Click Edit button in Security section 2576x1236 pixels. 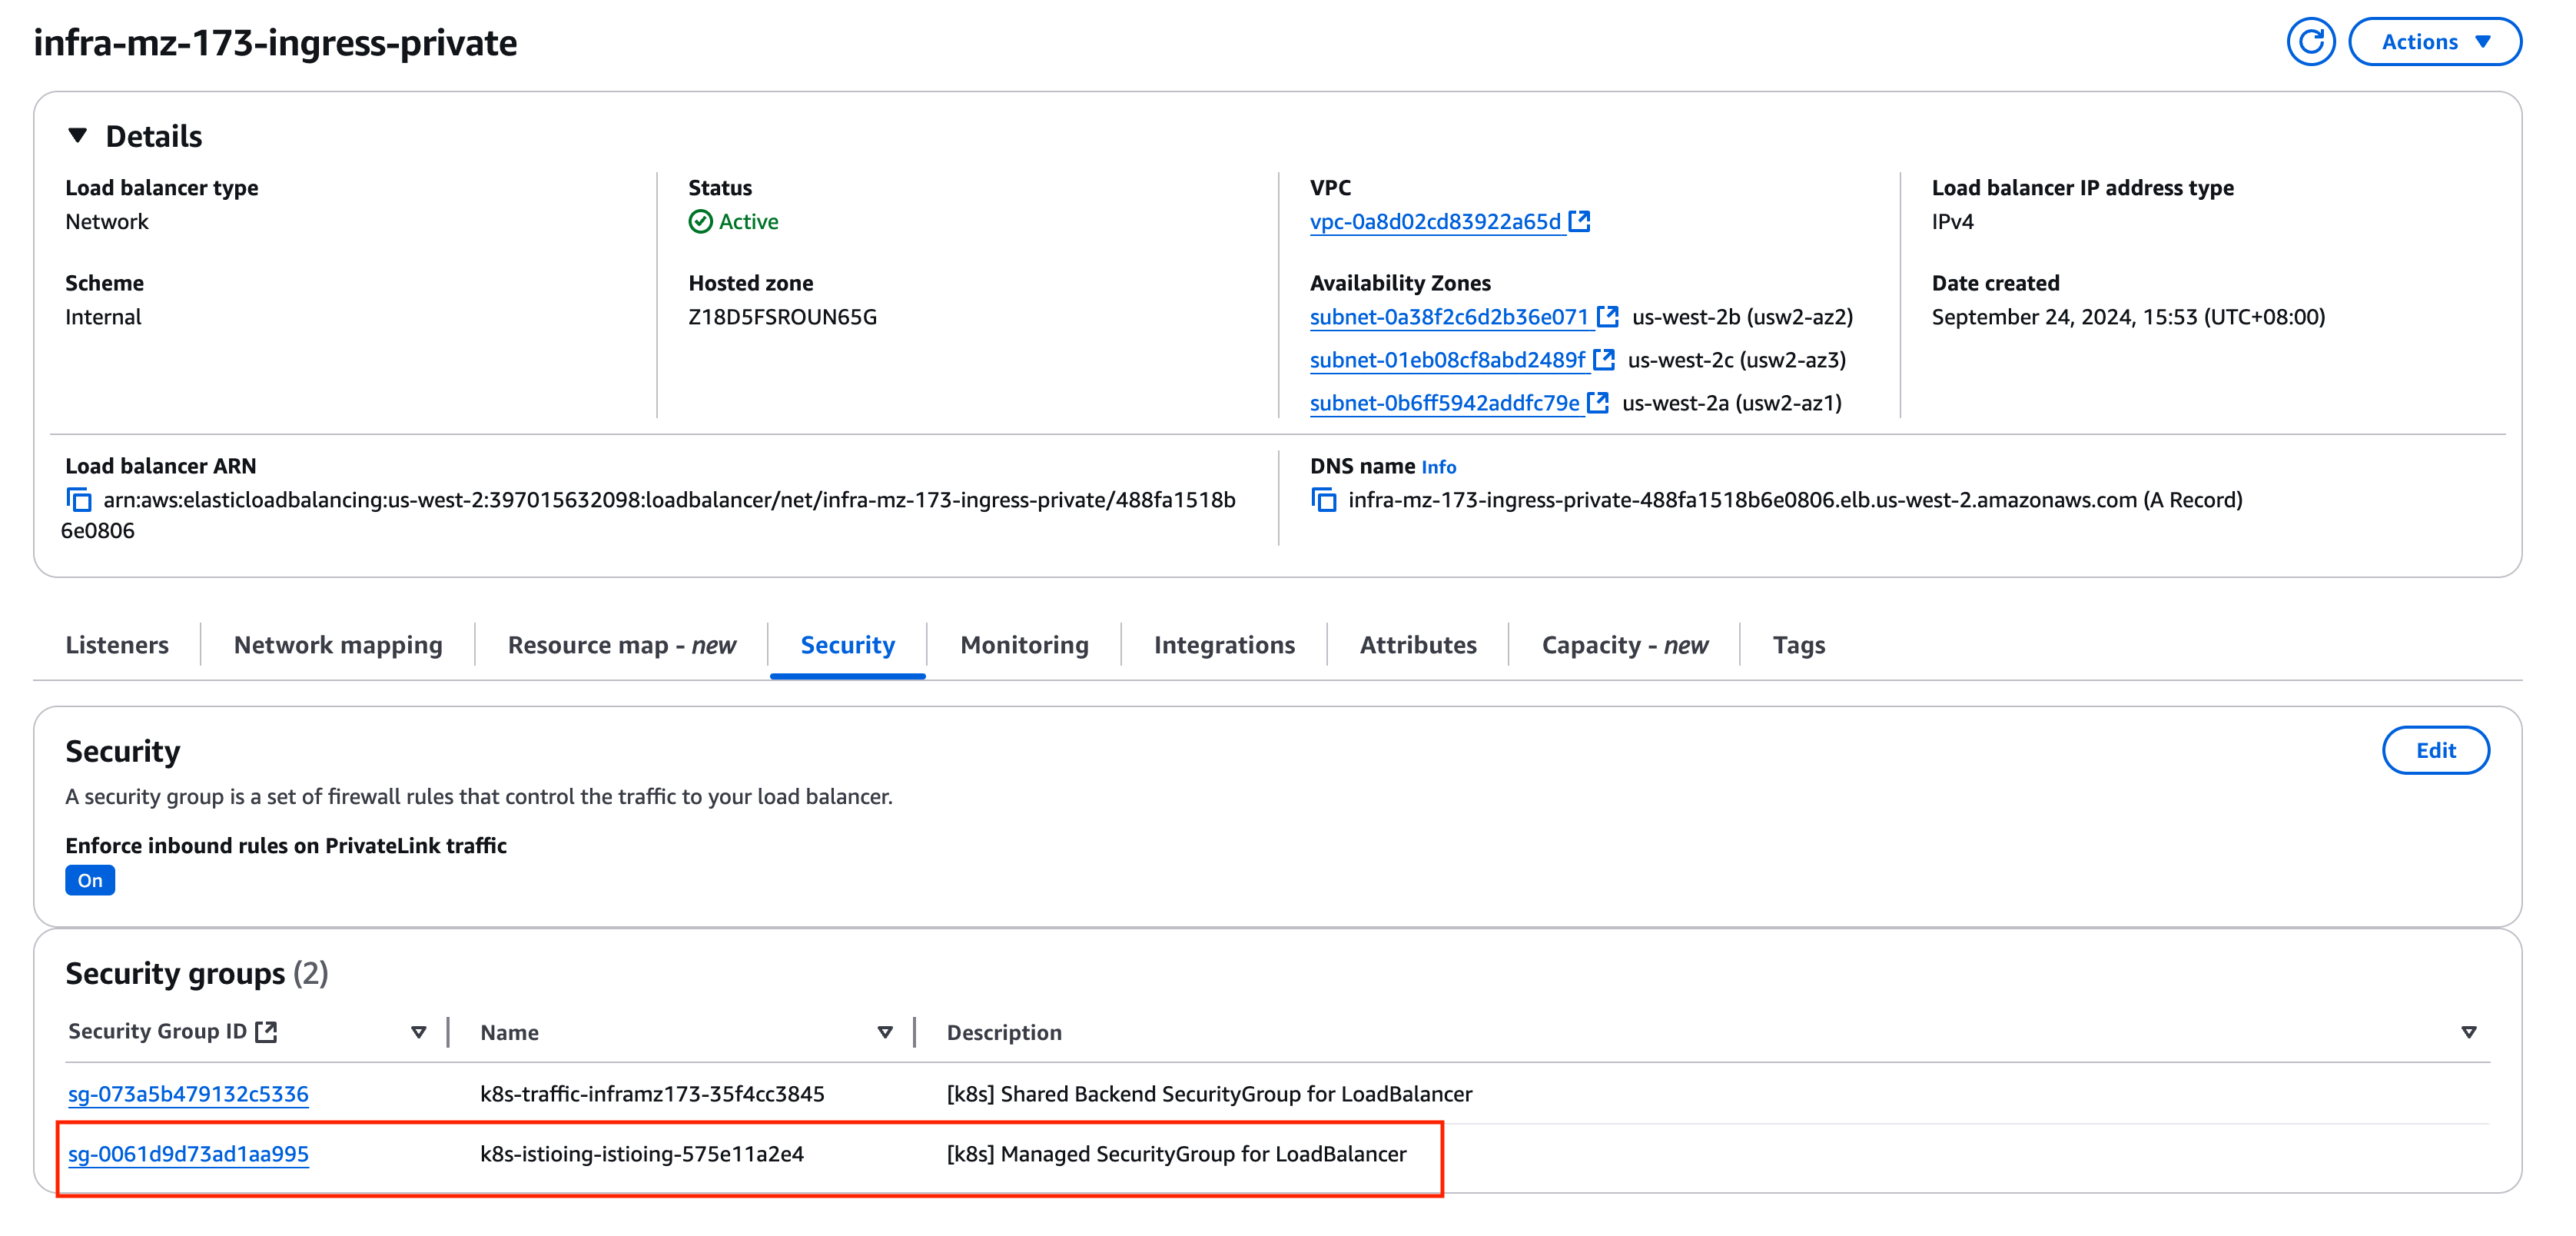pyautogui.click(x=2436, y=751)
